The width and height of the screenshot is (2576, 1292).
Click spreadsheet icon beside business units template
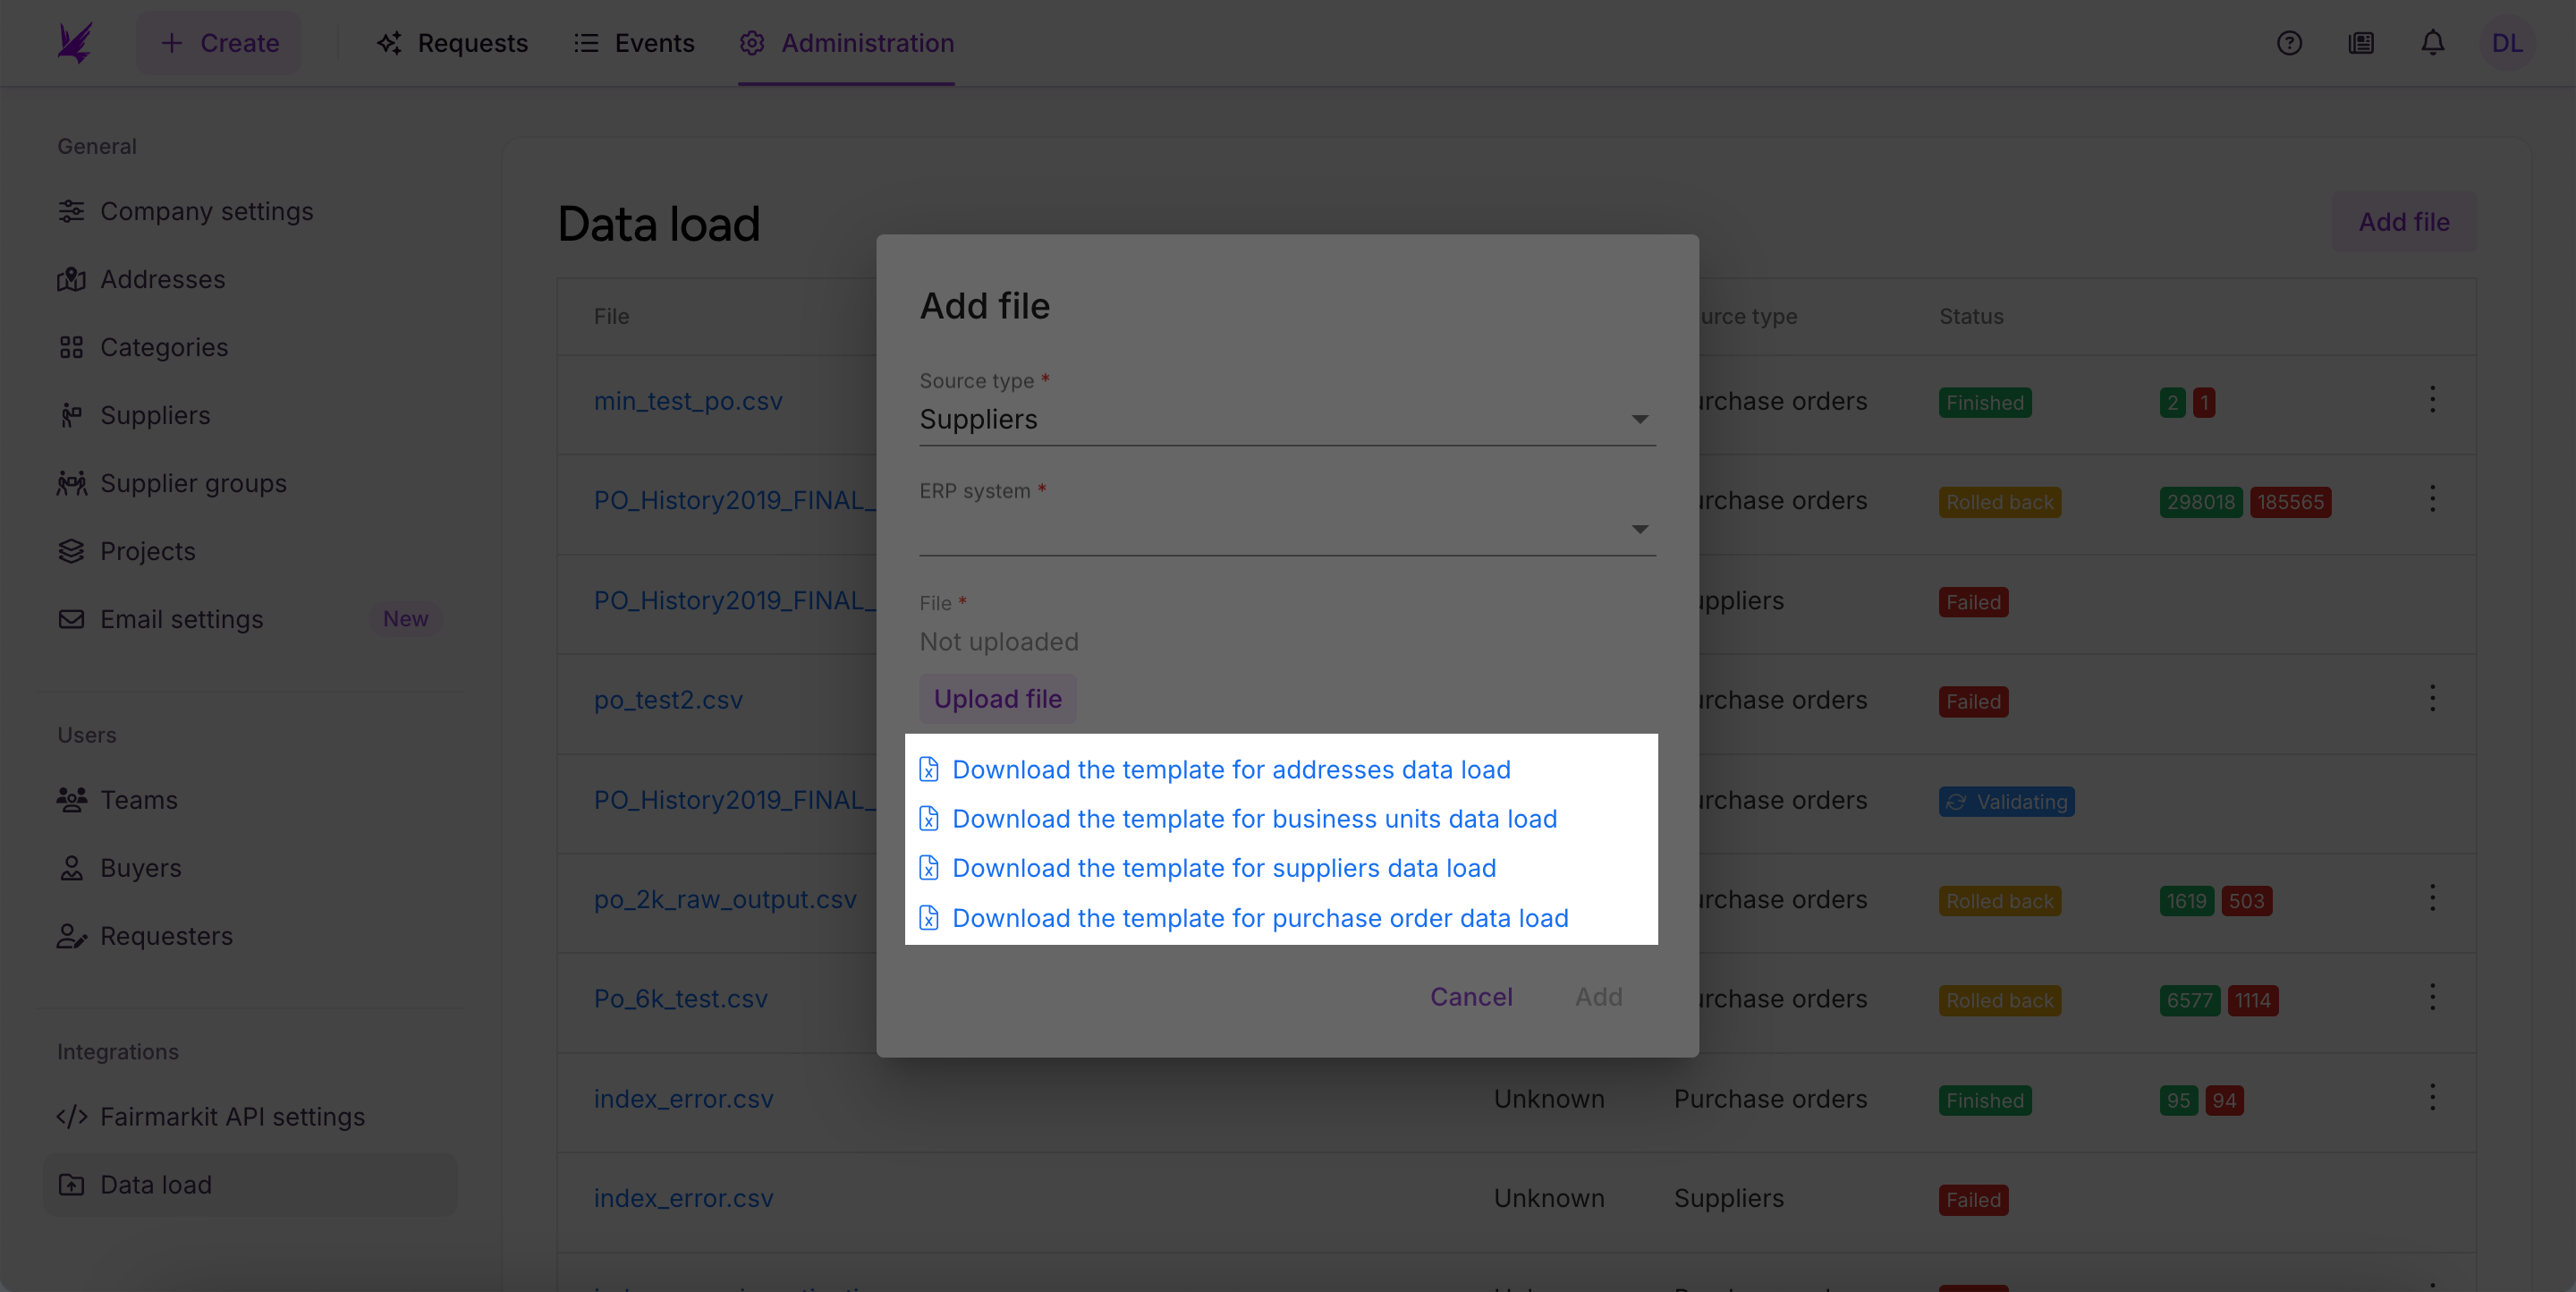[929, 818]
